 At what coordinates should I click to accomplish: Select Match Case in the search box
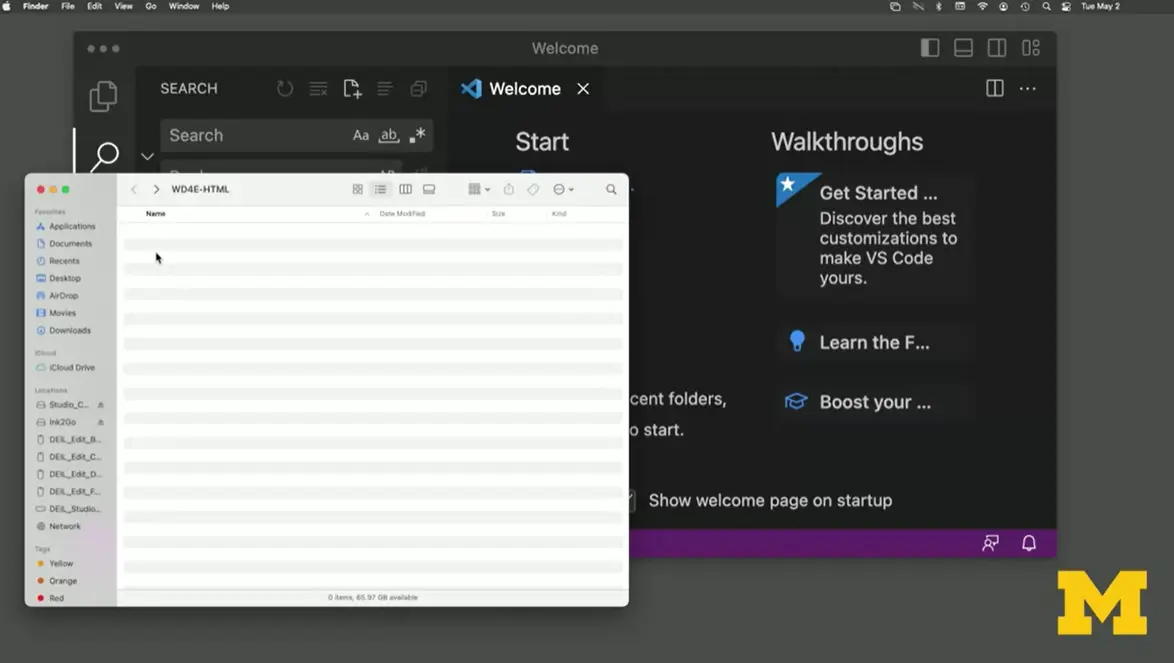click(x=361, y=135)
